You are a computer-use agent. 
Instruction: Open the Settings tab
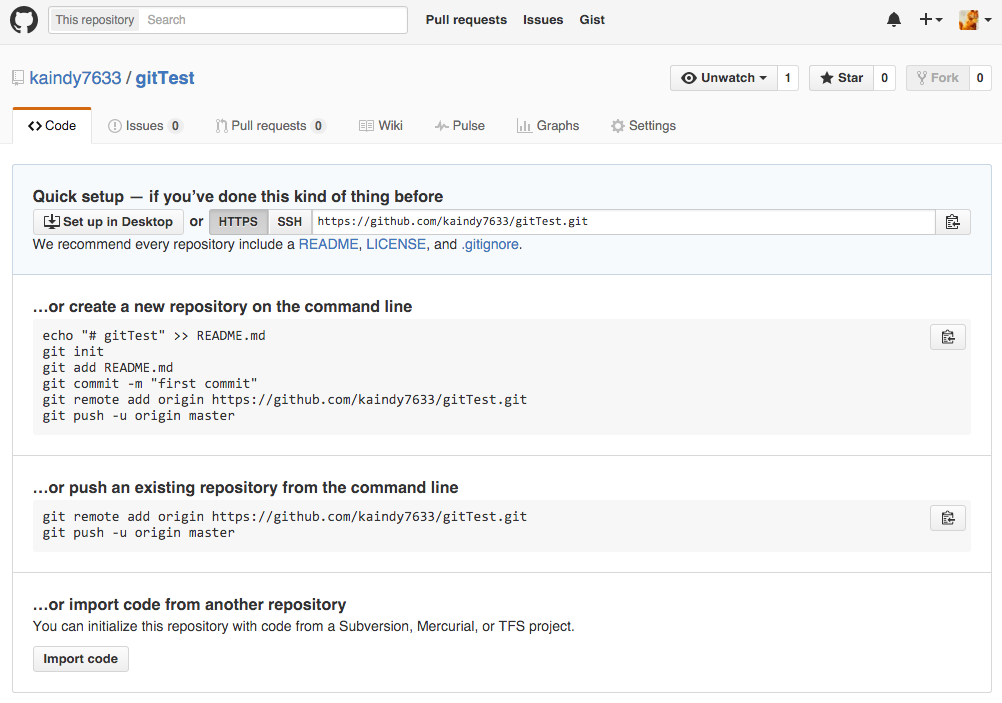pos(643,126)
